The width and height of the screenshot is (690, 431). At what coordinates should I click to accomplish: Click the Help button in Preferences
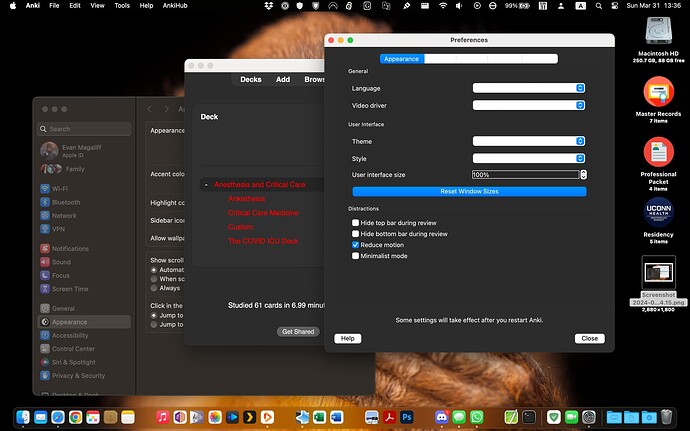(348, 339)
